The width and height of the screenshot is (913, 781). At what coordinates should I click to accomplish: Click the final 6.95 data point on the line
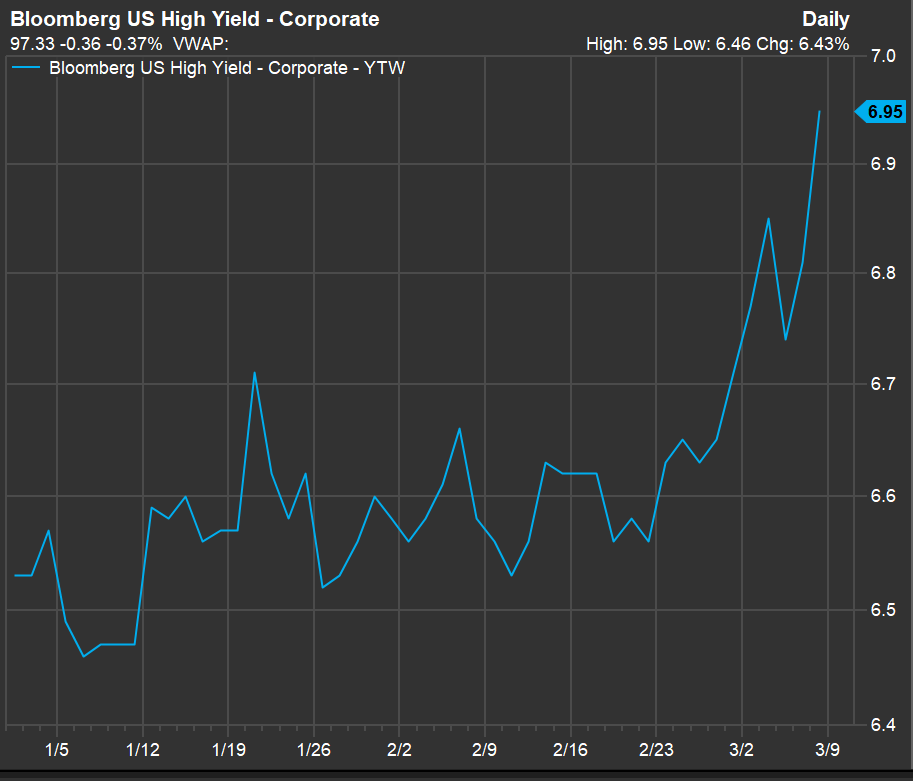[819, 111]
